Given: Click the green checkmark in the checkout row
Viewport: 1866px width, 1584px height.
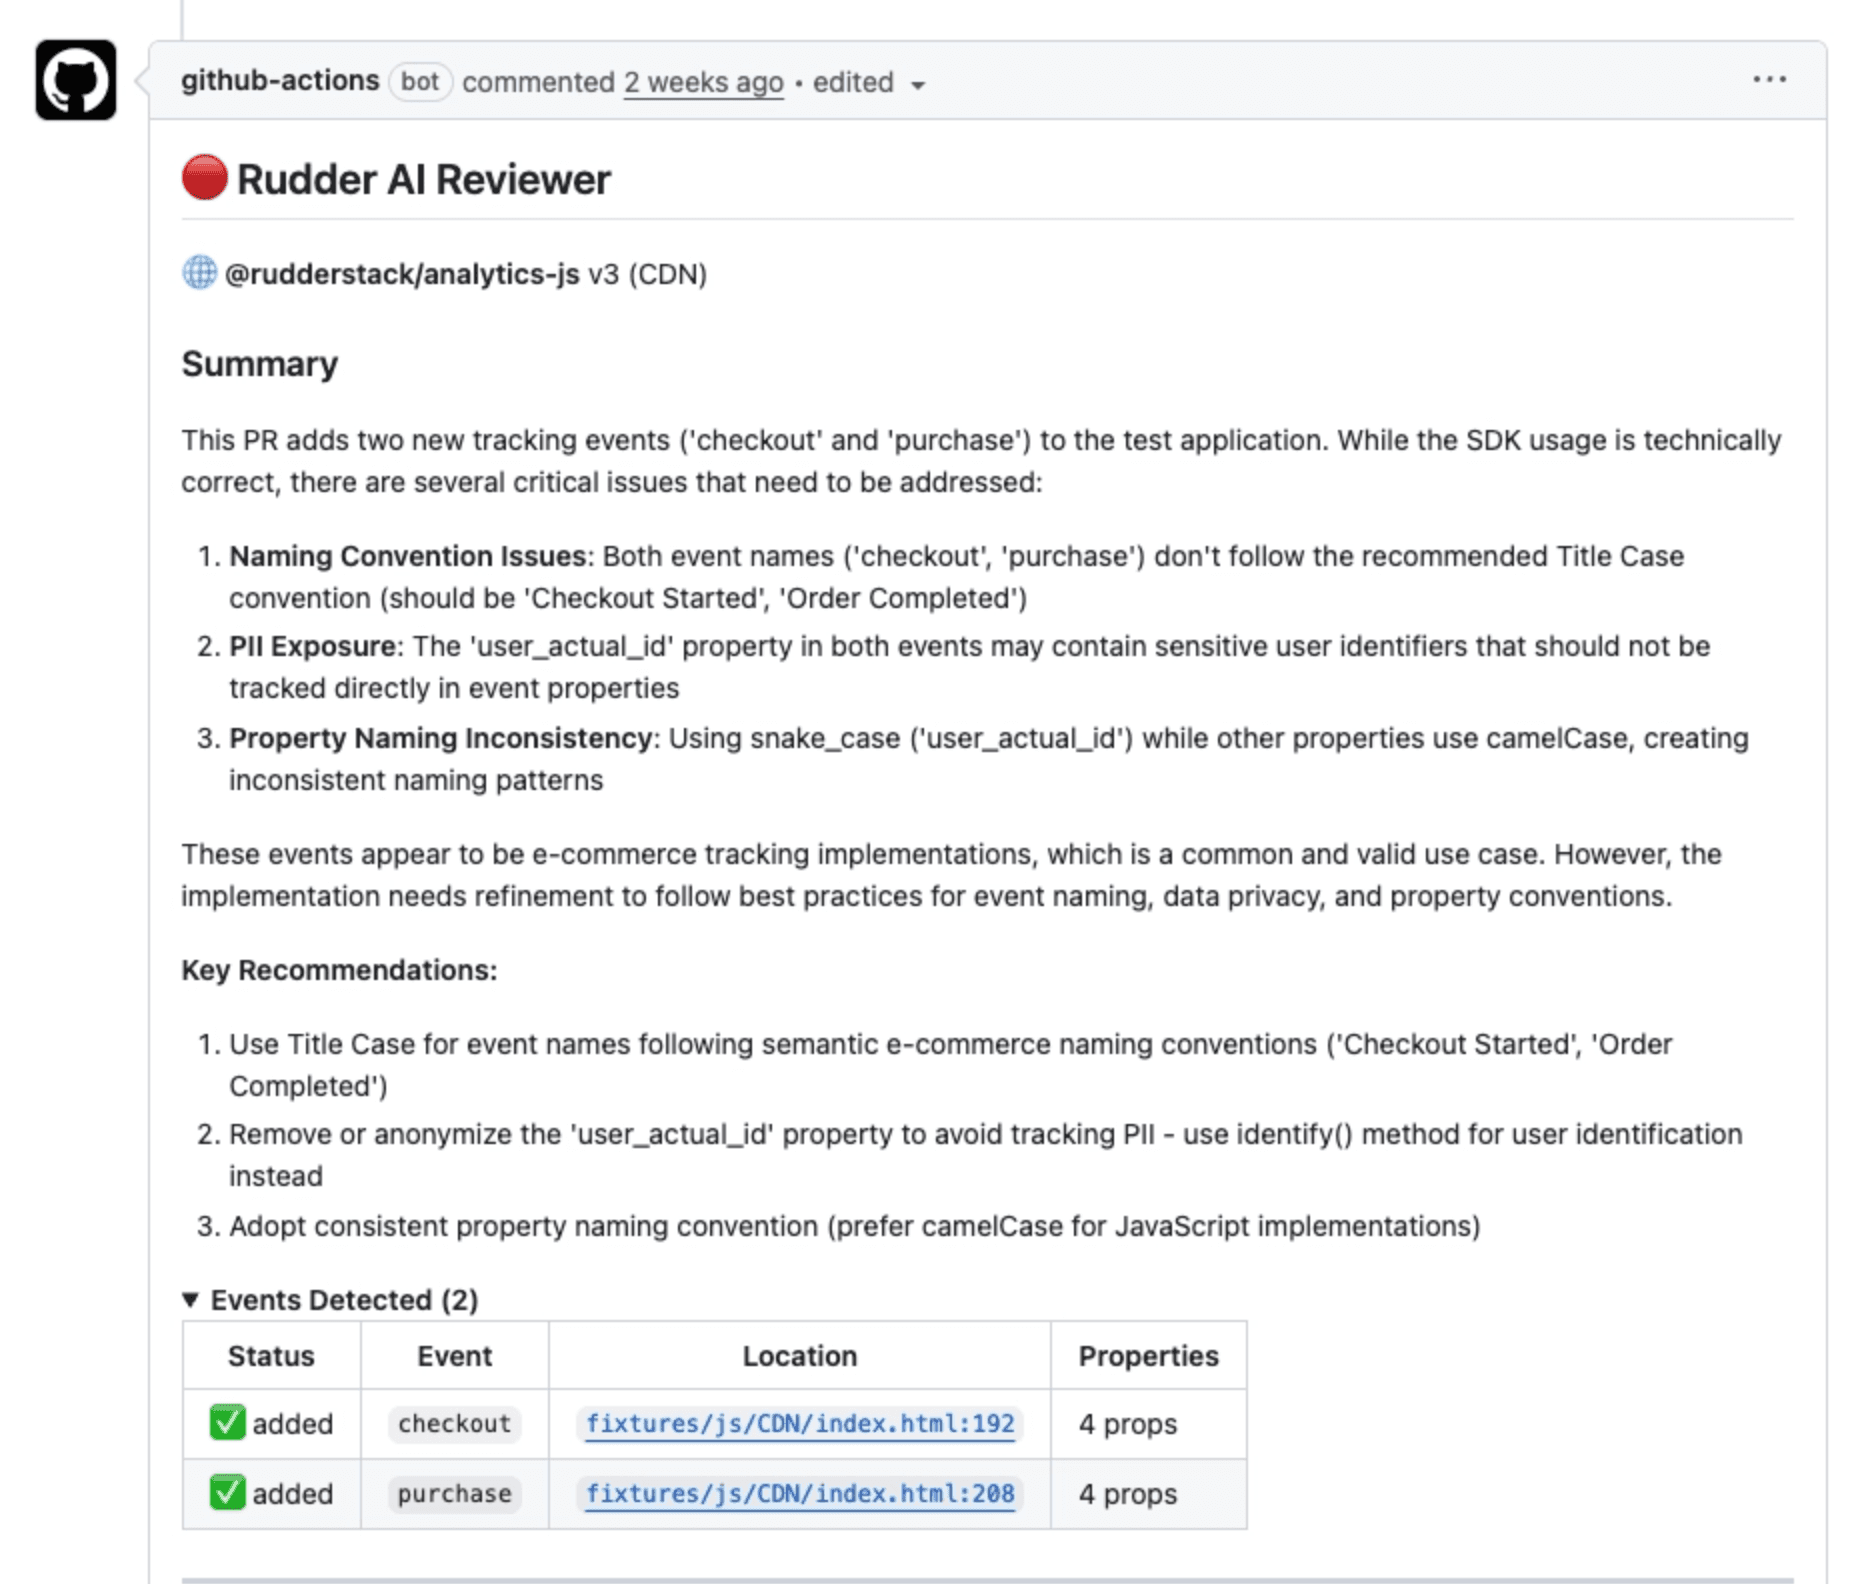Looking at the screenshot, I should coord(227,1422).
